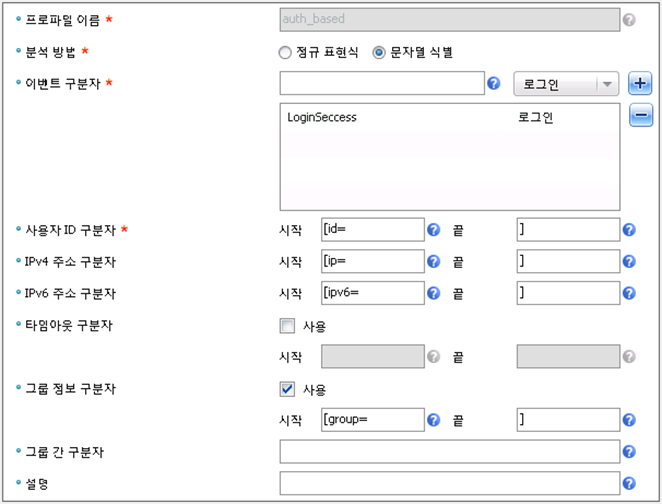Open help for IPv4 주소 시작 field
The height and width of the screenshot is (504, 662).
pos(433,261)
